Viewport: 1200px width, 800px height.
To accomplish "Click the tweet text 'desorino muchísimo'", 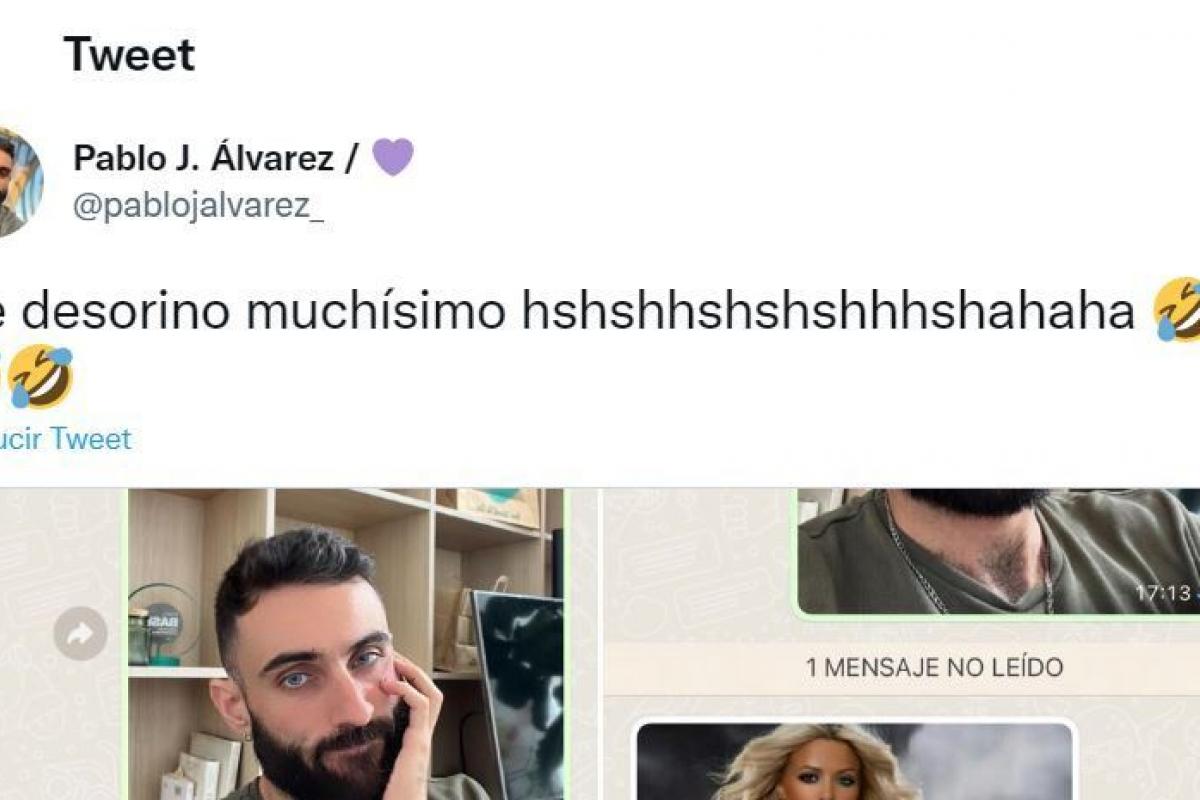I will coord(263,312).
